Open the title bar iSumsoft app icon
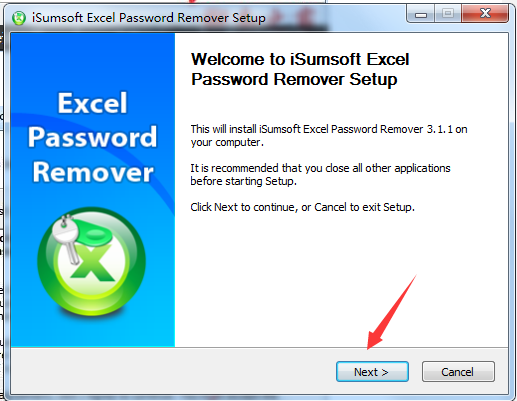 (19, 18)
